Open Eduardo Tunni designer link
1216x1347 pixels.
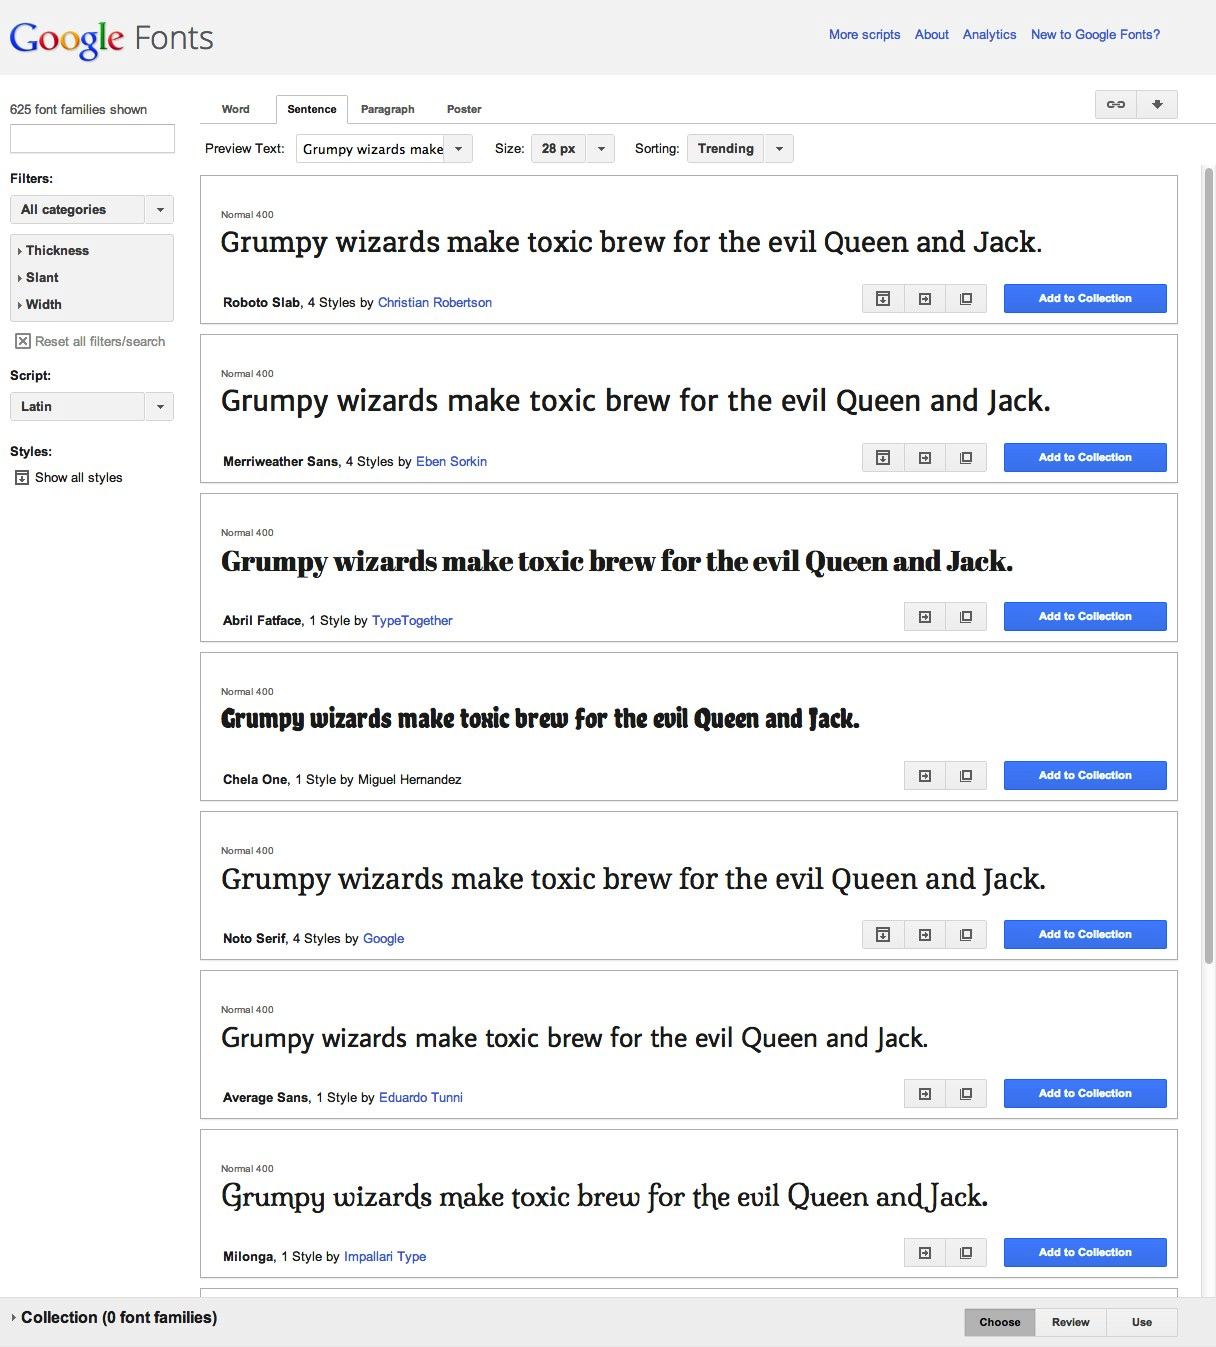(x=421, y=1097)
